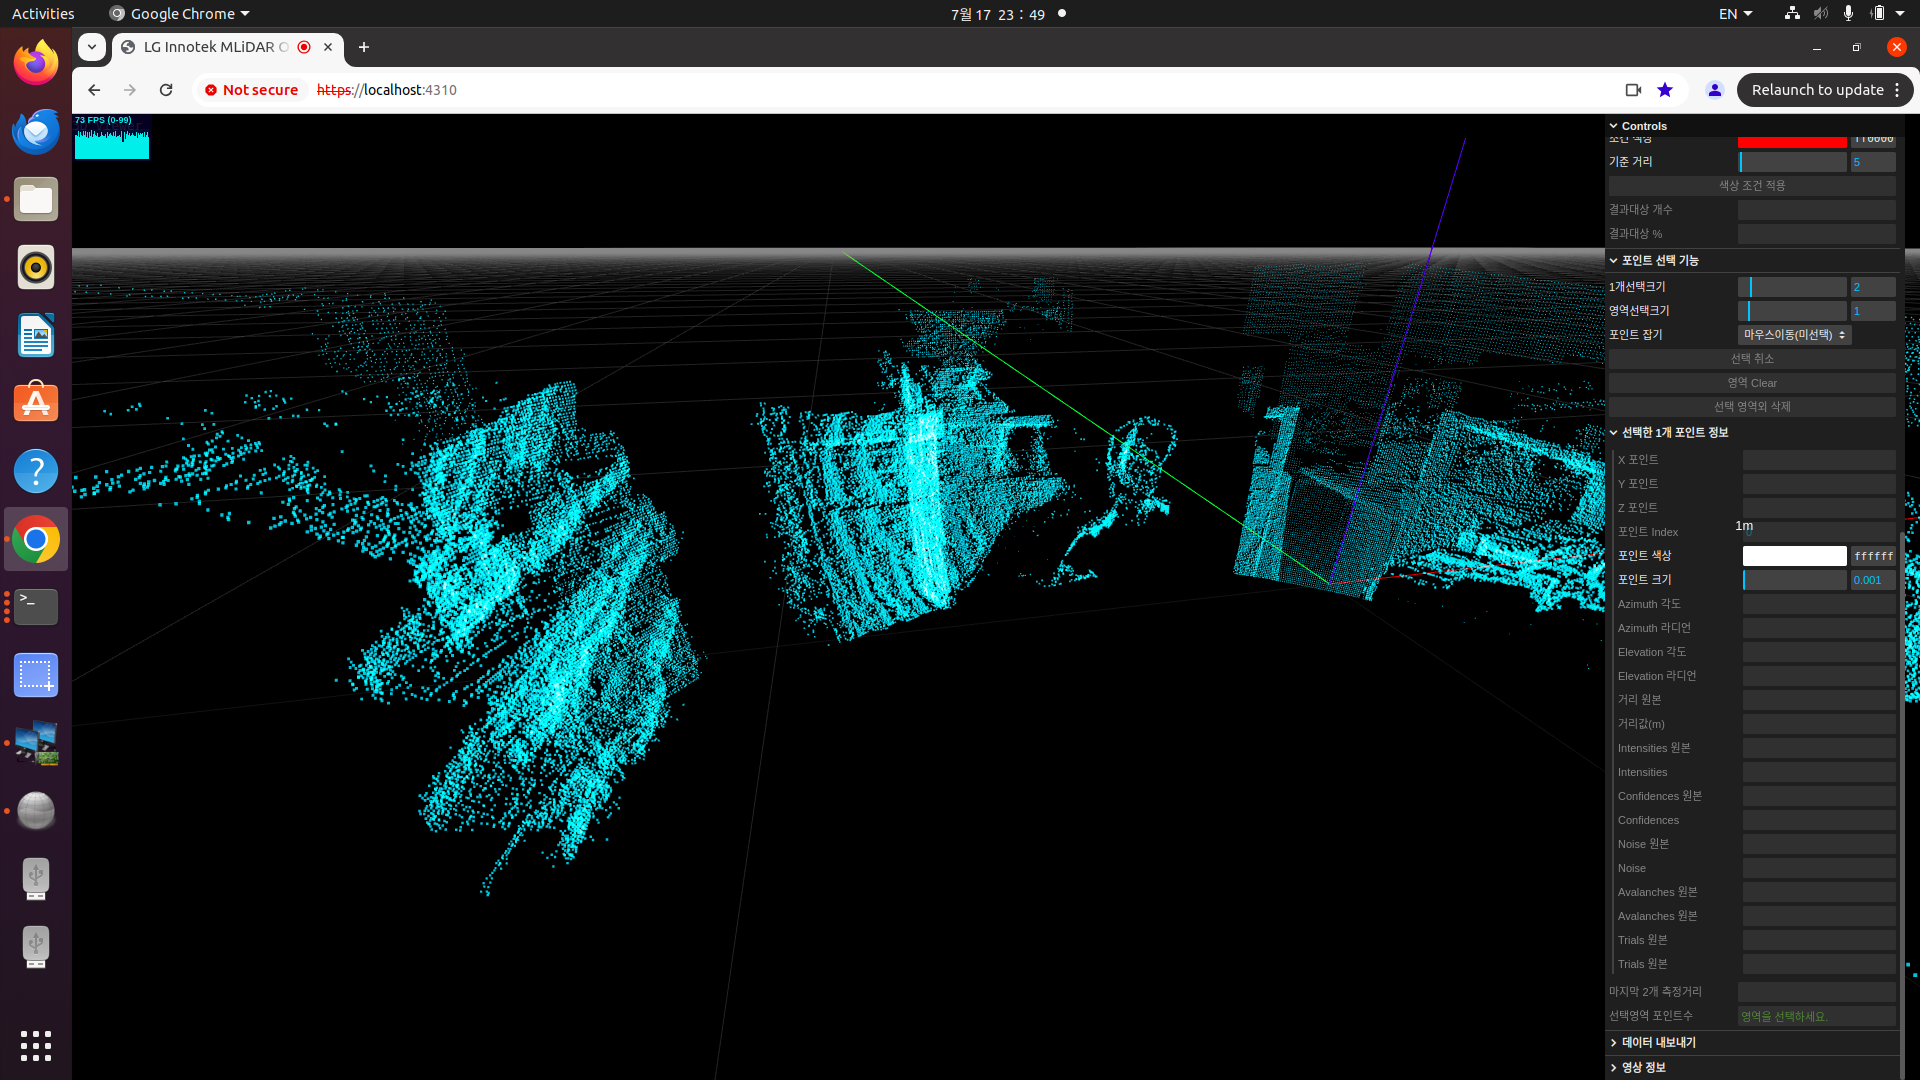Click the Firefox icon in the dock
This screenshot has width=1920, height=1080.
click(36, 62)
